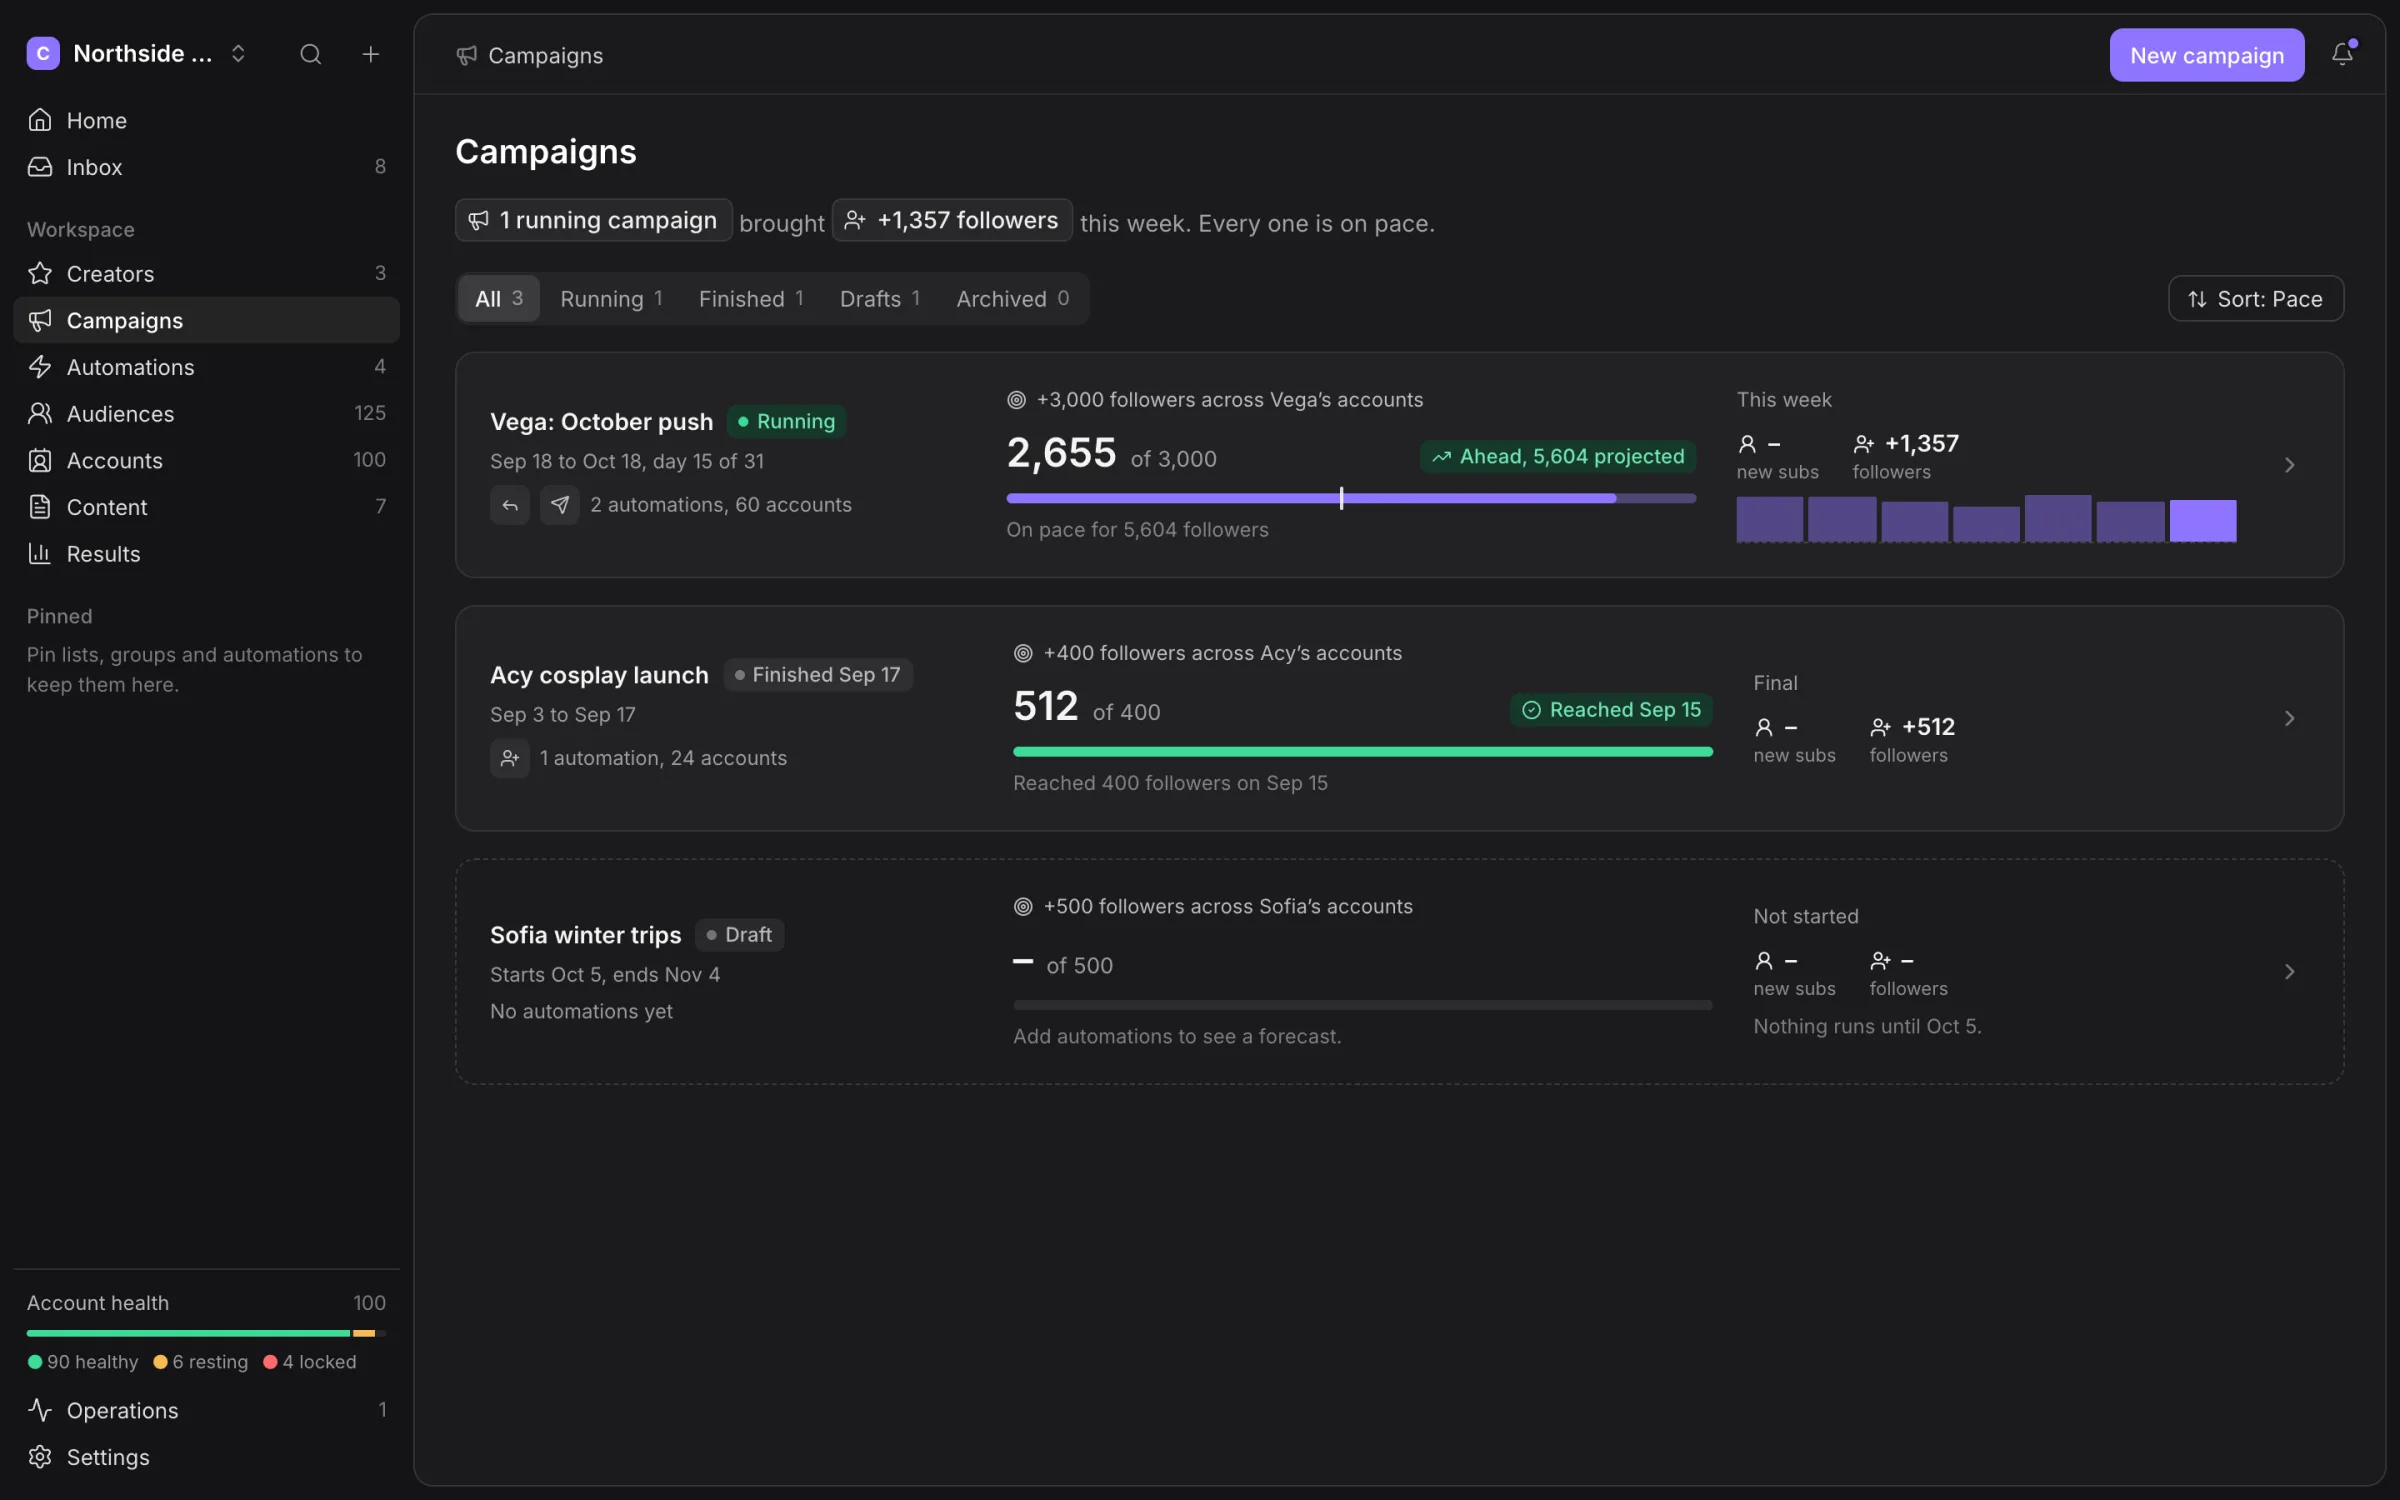The width and height of the screenshot is (2400, 1500).
Task: Open Settings with the gear icon
Action: [206, 1457]
